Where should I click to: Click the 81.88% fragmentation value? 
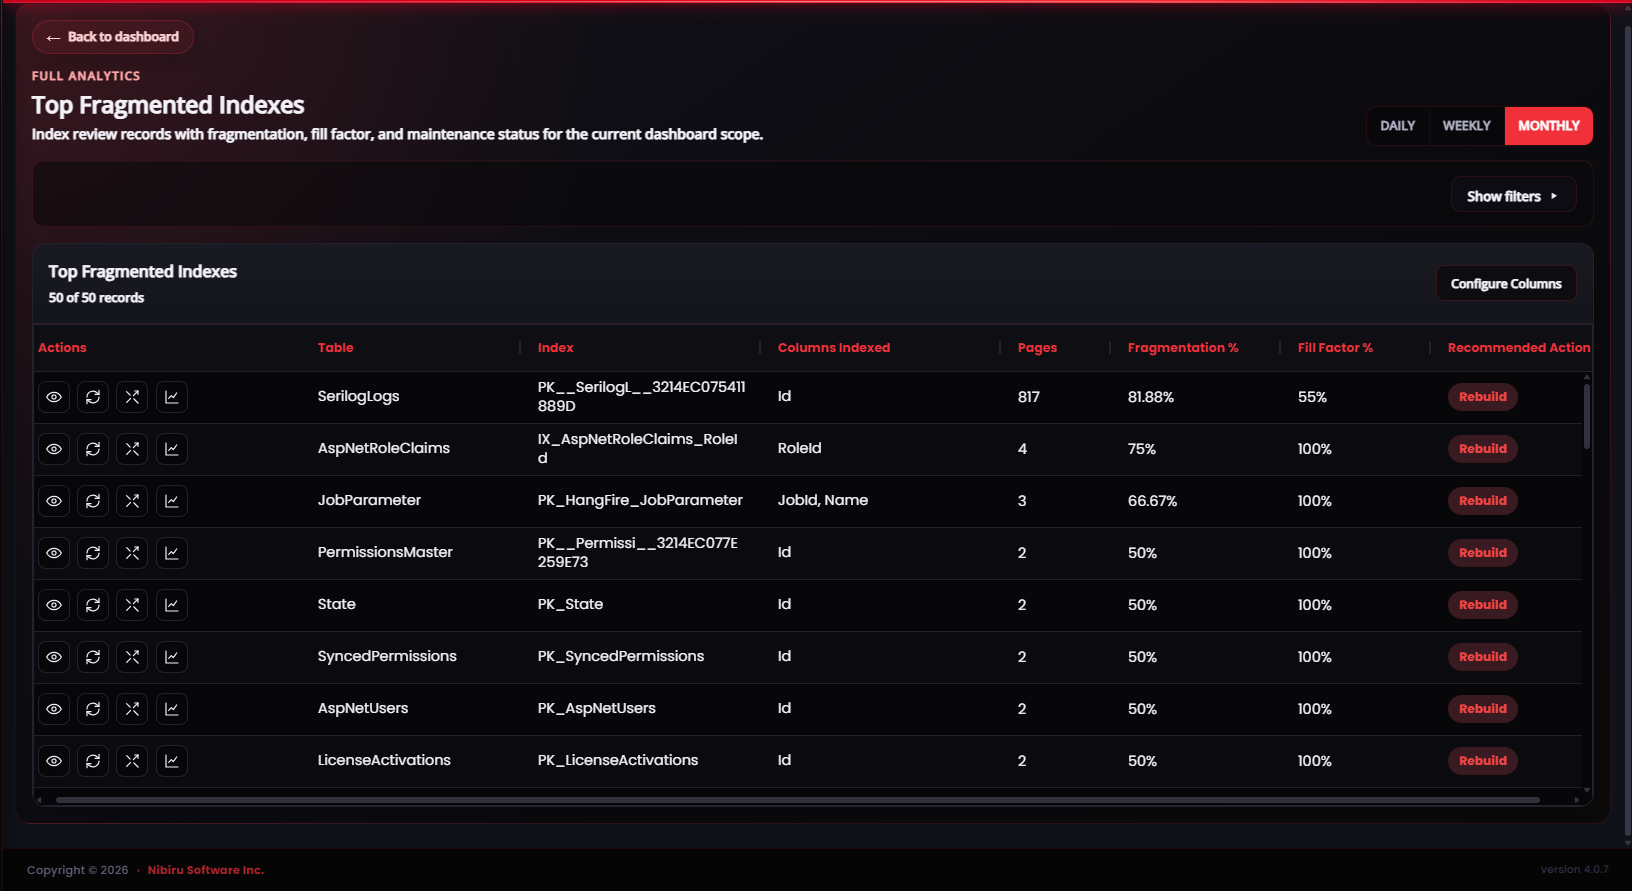[1151, 397]
